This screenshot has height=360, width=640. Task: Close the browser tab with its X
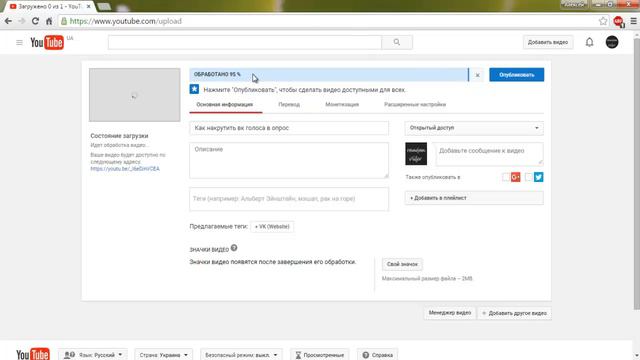click(89, 7)
